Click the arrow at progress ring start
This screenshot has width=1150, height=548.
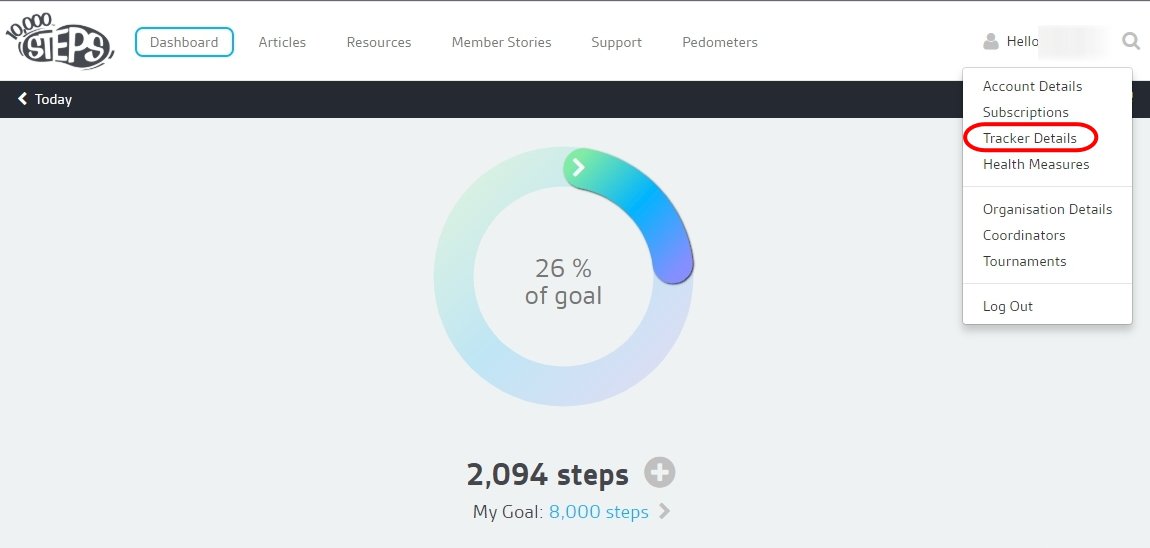(579, 168)
